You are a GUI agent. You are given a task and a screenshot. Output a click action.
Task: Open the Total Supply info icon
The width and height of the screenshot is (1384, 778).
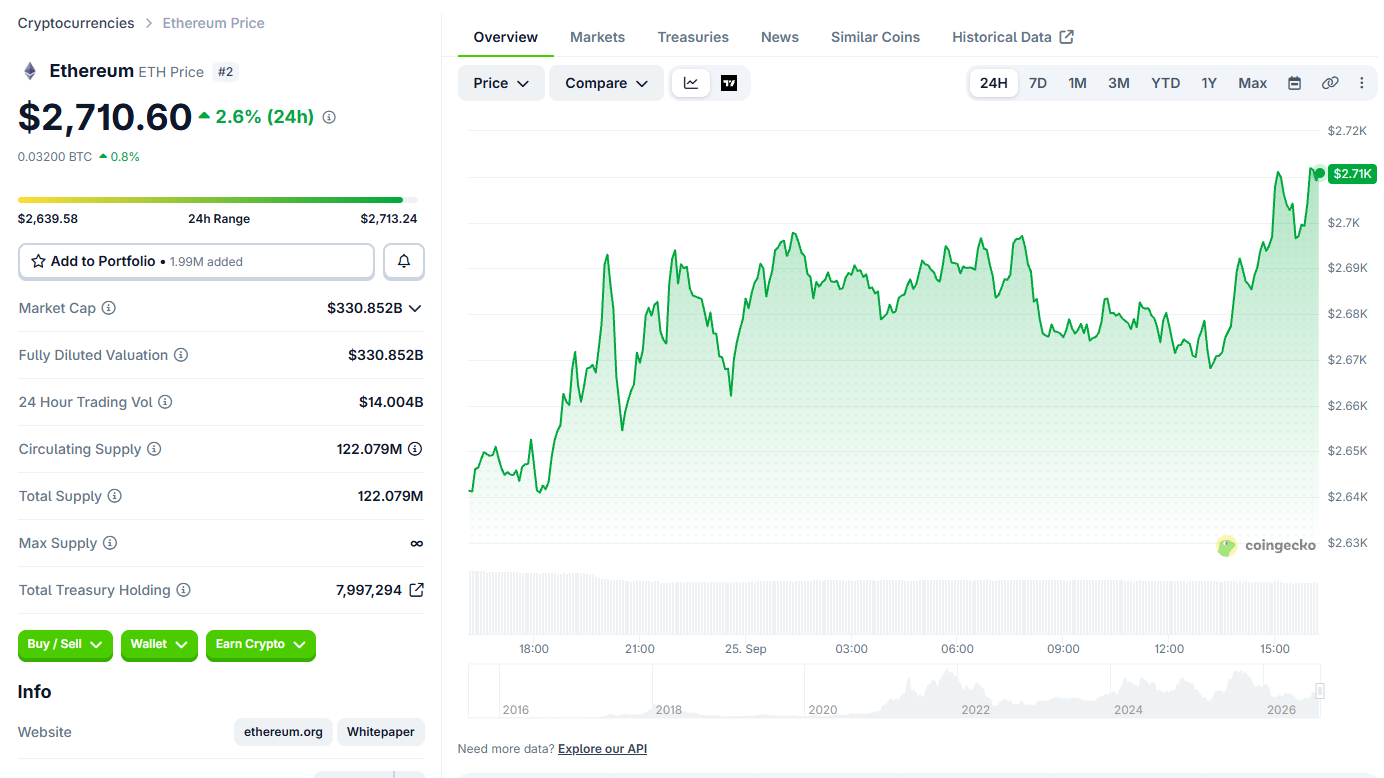point(115,496)
